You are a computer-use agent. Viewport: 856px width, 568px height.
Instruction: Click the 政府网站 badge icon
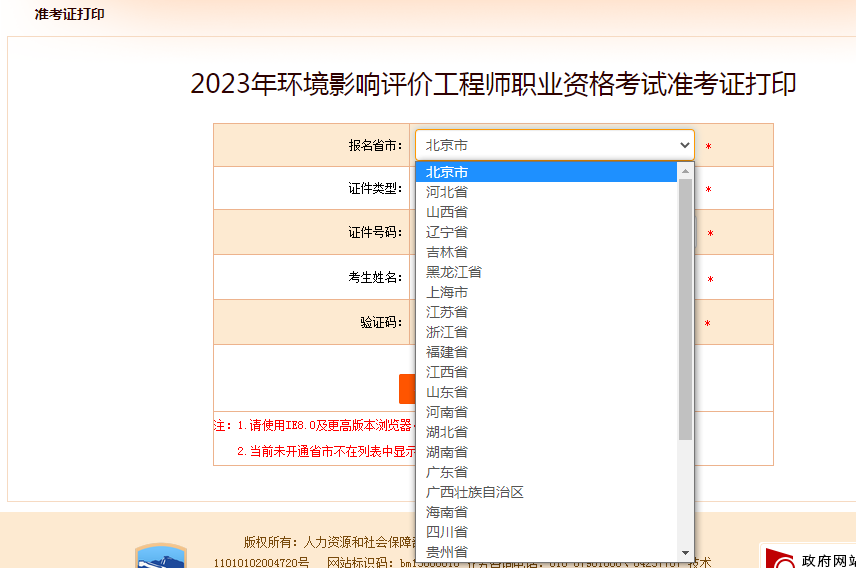coord(780,558)
